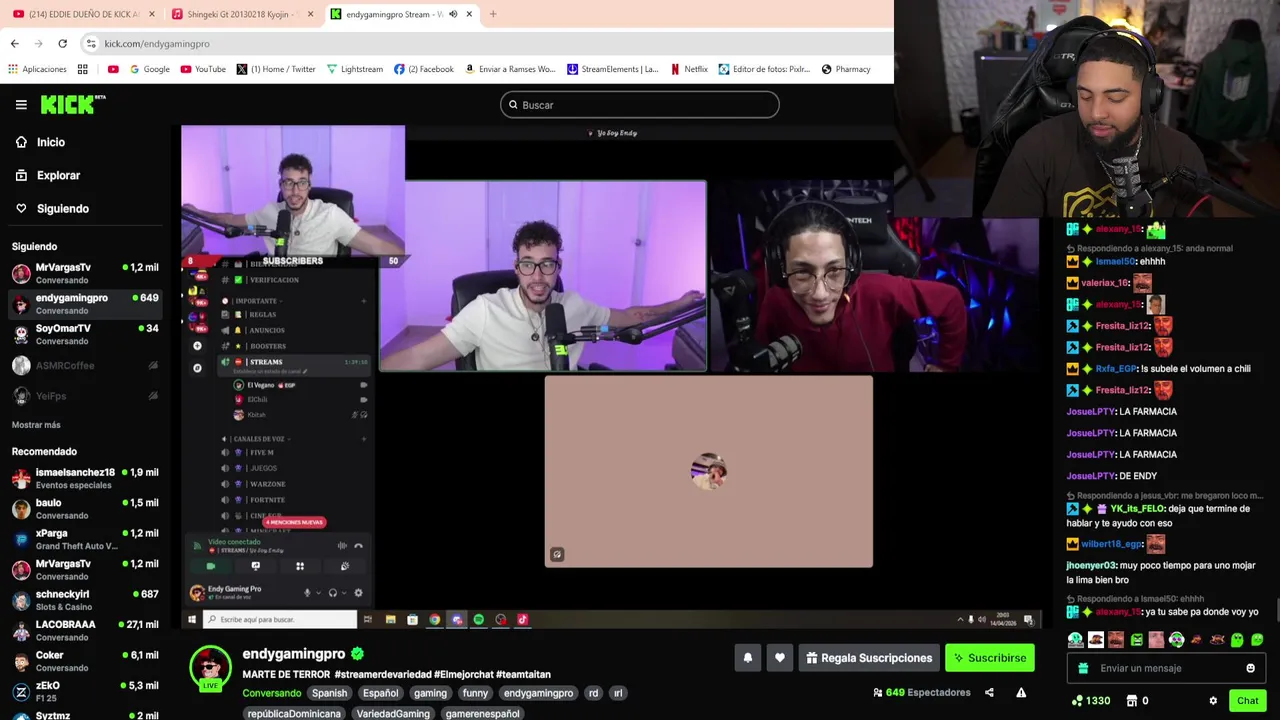Open the chat shop icon showing 0

coord(1138,701)
